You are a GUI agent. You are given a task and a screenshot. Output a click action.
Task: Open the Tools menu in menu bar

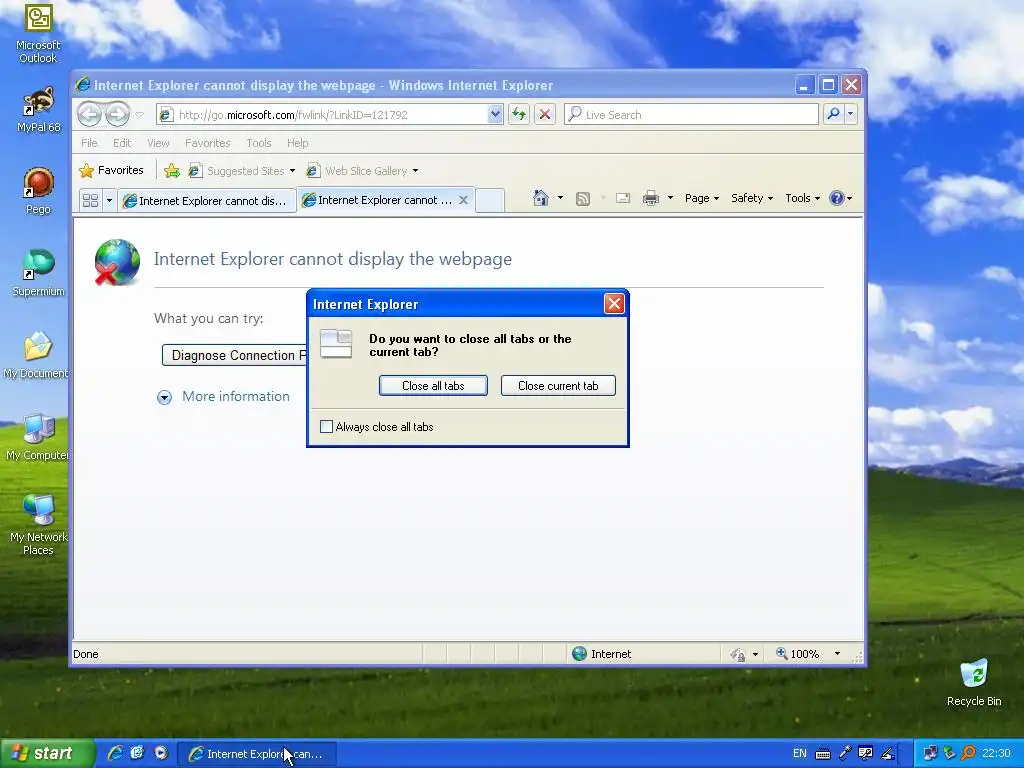tap(259, 143)
